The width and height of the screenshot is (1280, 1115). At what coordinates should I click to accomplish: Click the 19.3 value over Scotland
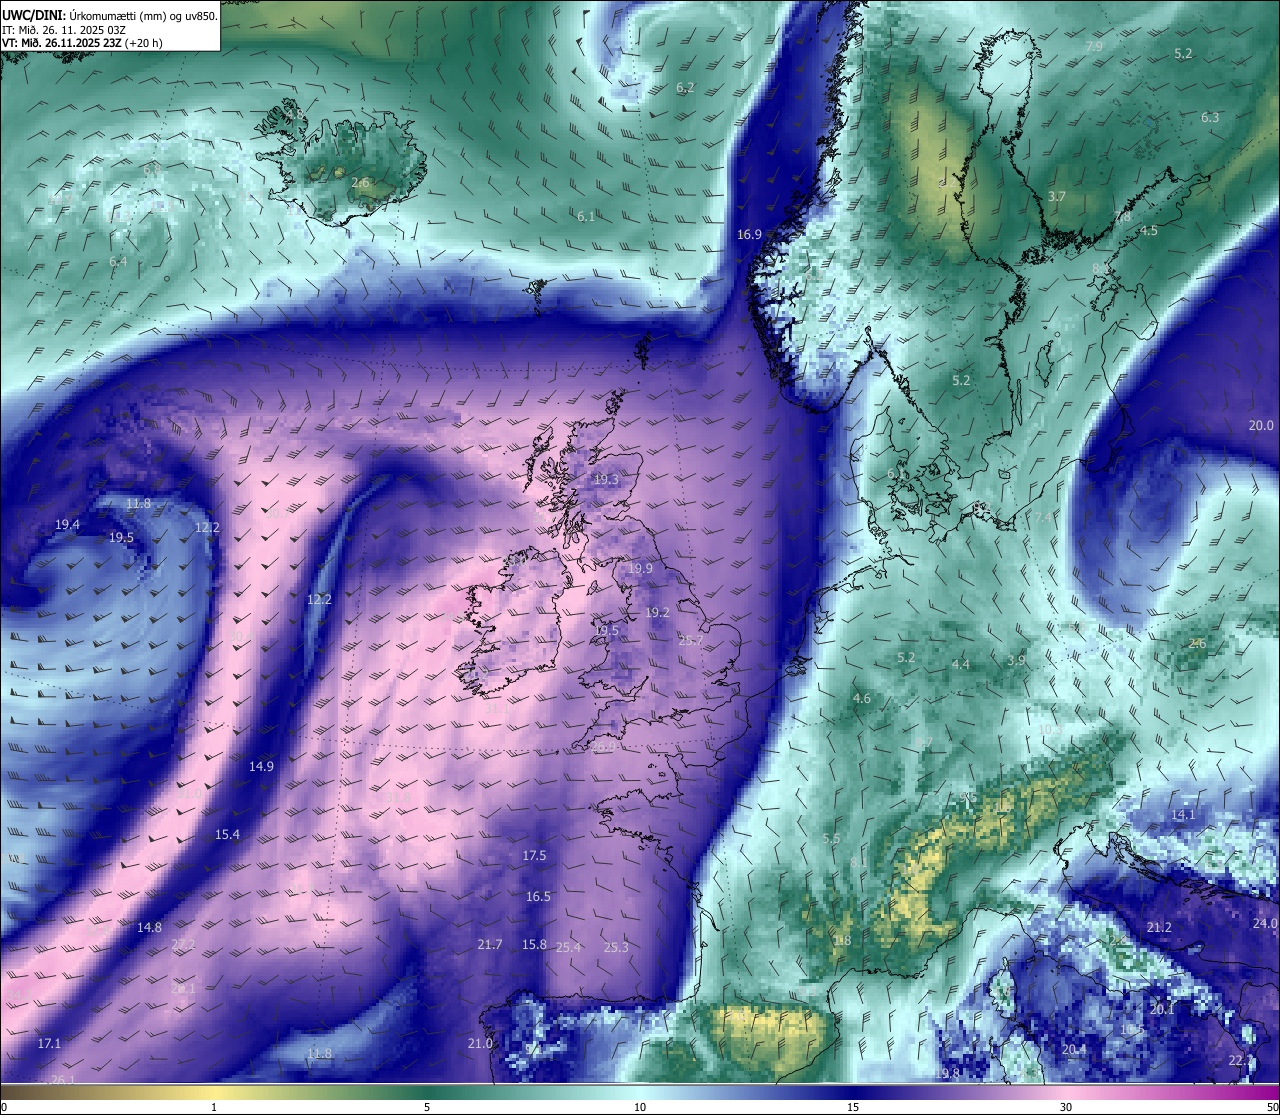[606, 480]
